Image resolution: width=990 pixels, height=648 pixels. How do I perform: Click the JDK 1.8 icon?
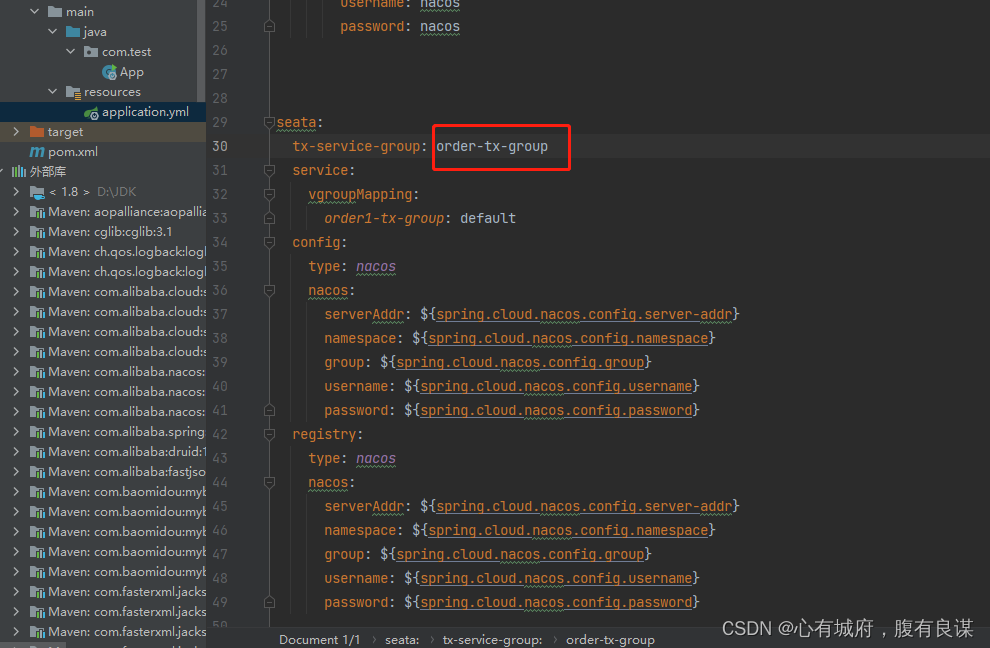(x=37, y=192)
